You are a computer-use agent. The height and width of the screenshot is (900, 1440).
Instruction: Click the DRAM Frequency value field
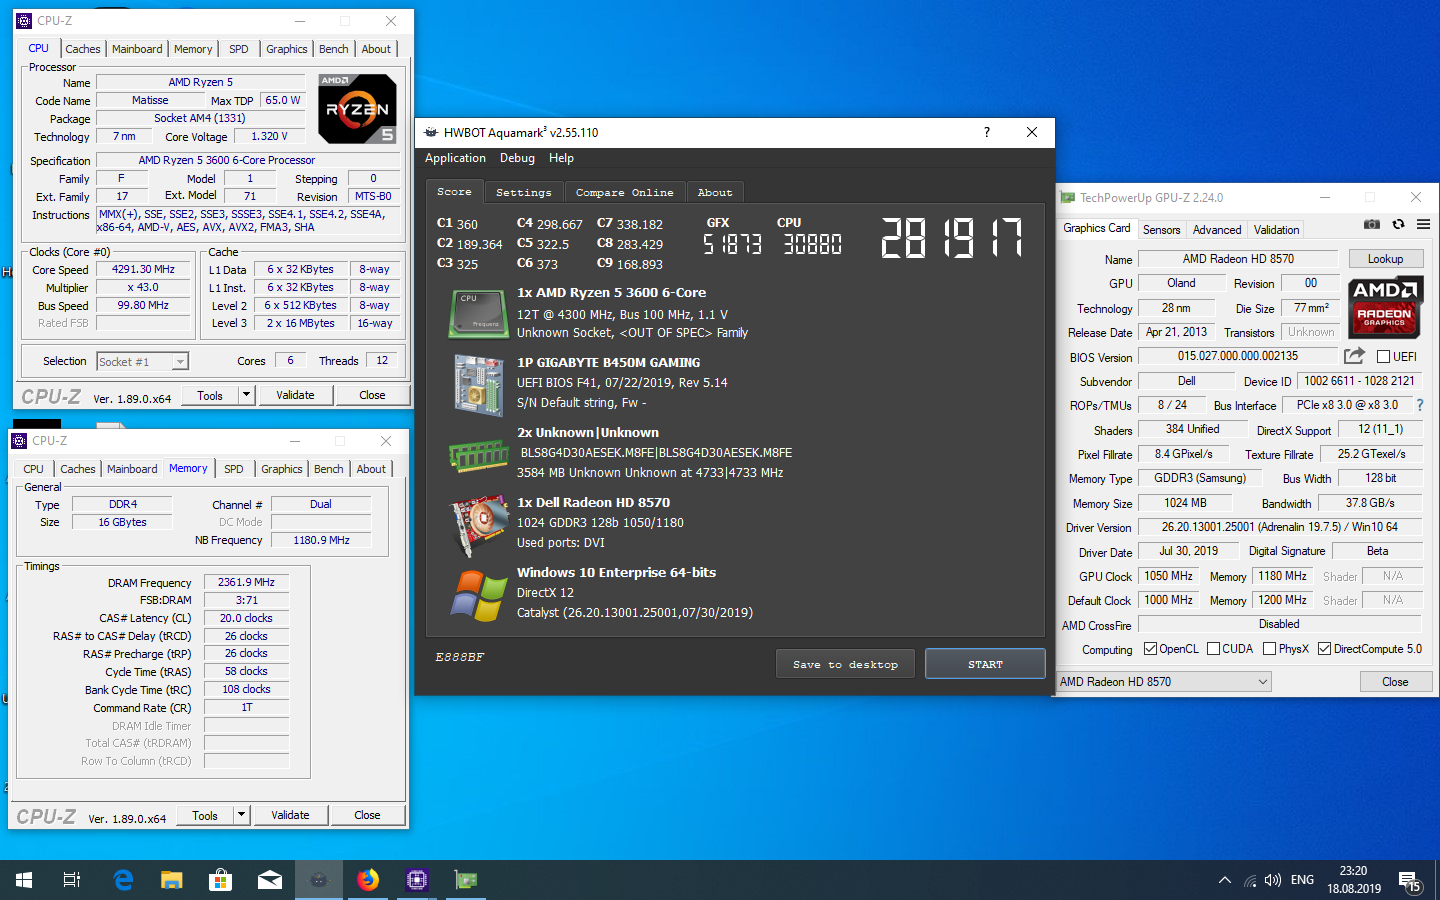(246, 582)
